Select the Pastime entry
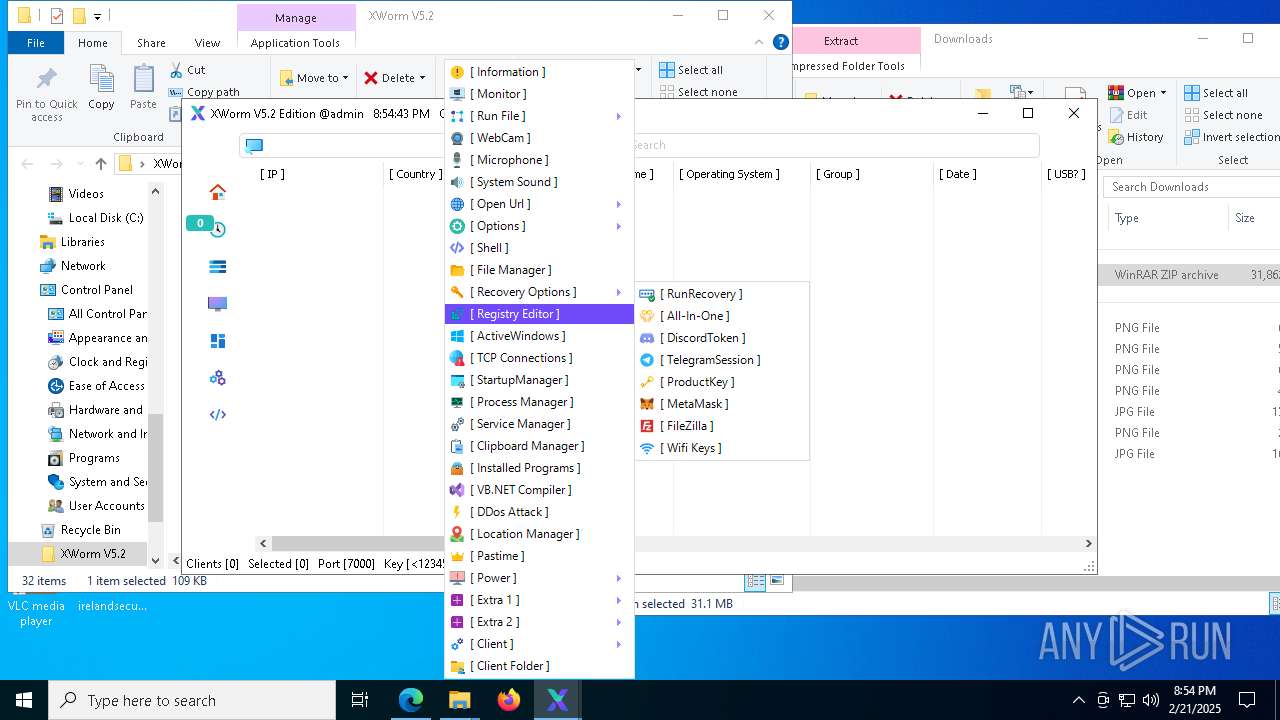This screenshot has height=720, width=1280. click(x=539, y=556)
